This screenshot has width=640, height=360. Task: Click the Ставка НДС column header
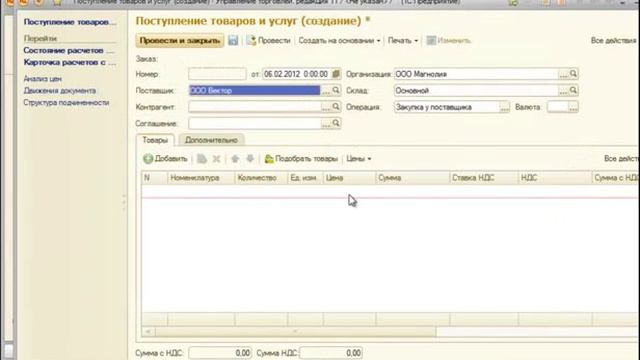coord(484,178)
